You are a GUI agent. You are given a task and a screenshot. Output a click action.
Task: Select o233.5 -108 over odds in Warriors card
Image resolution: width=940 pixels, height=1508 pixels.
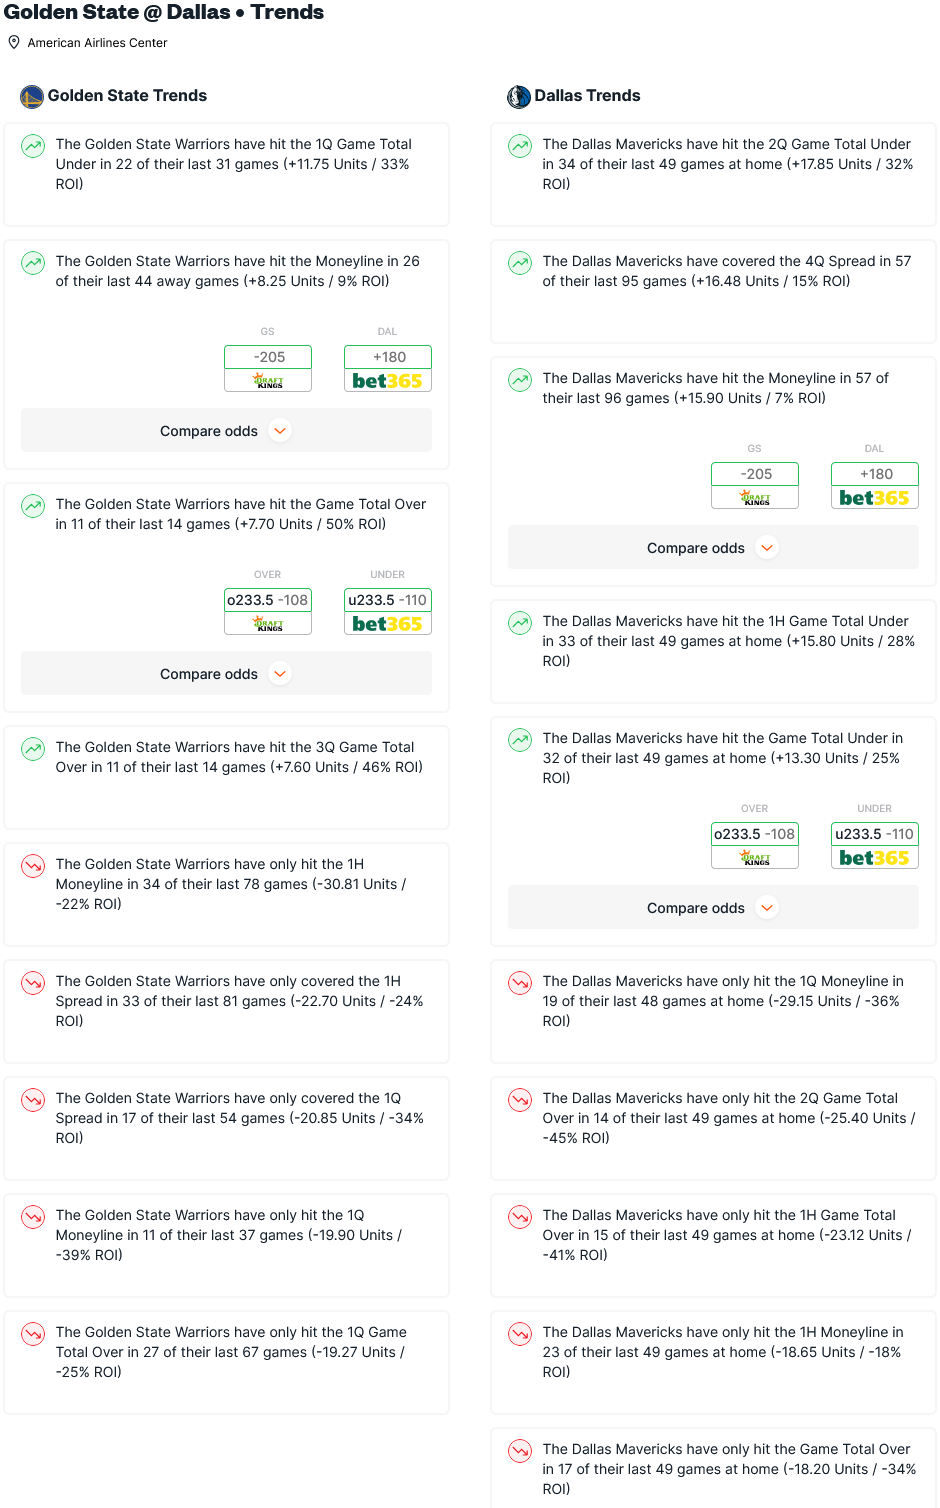(x=268, y=611)
